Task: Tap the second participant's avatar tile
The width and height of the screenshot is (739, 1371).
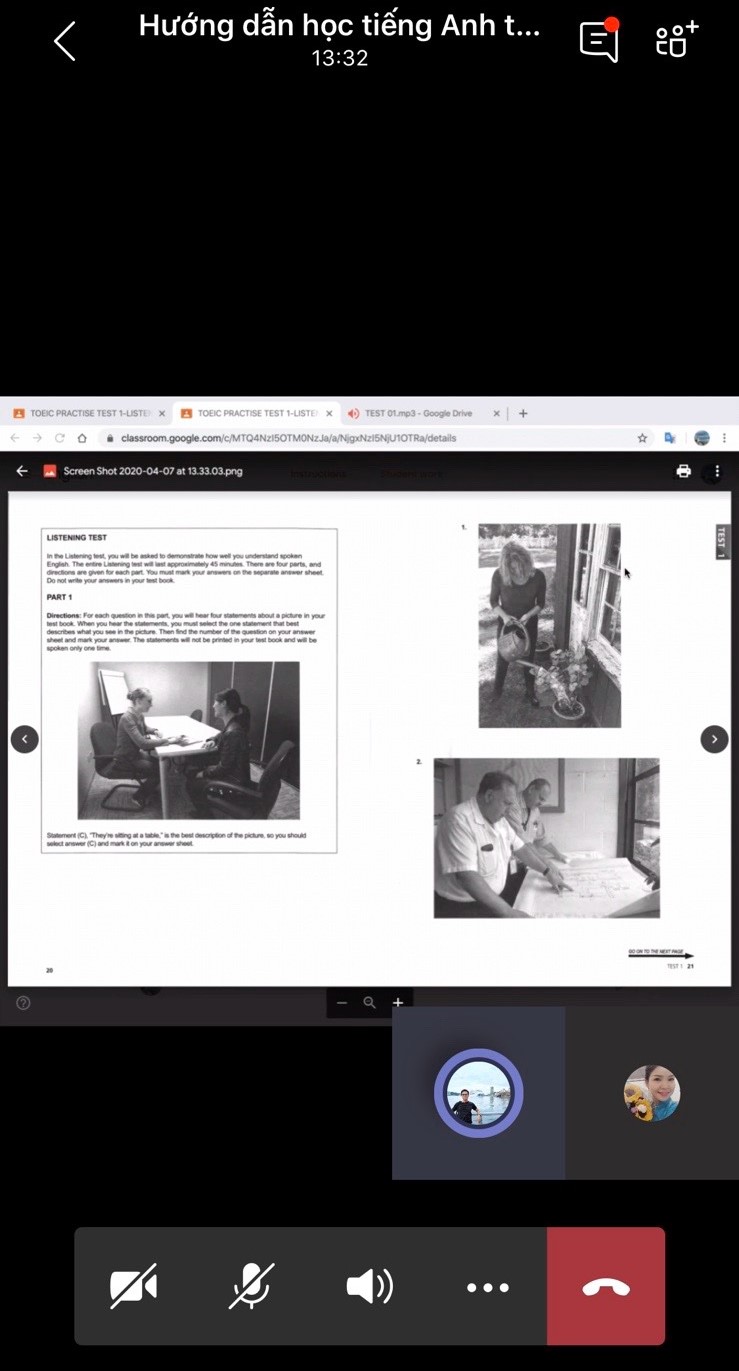Action: (651, 1093)
